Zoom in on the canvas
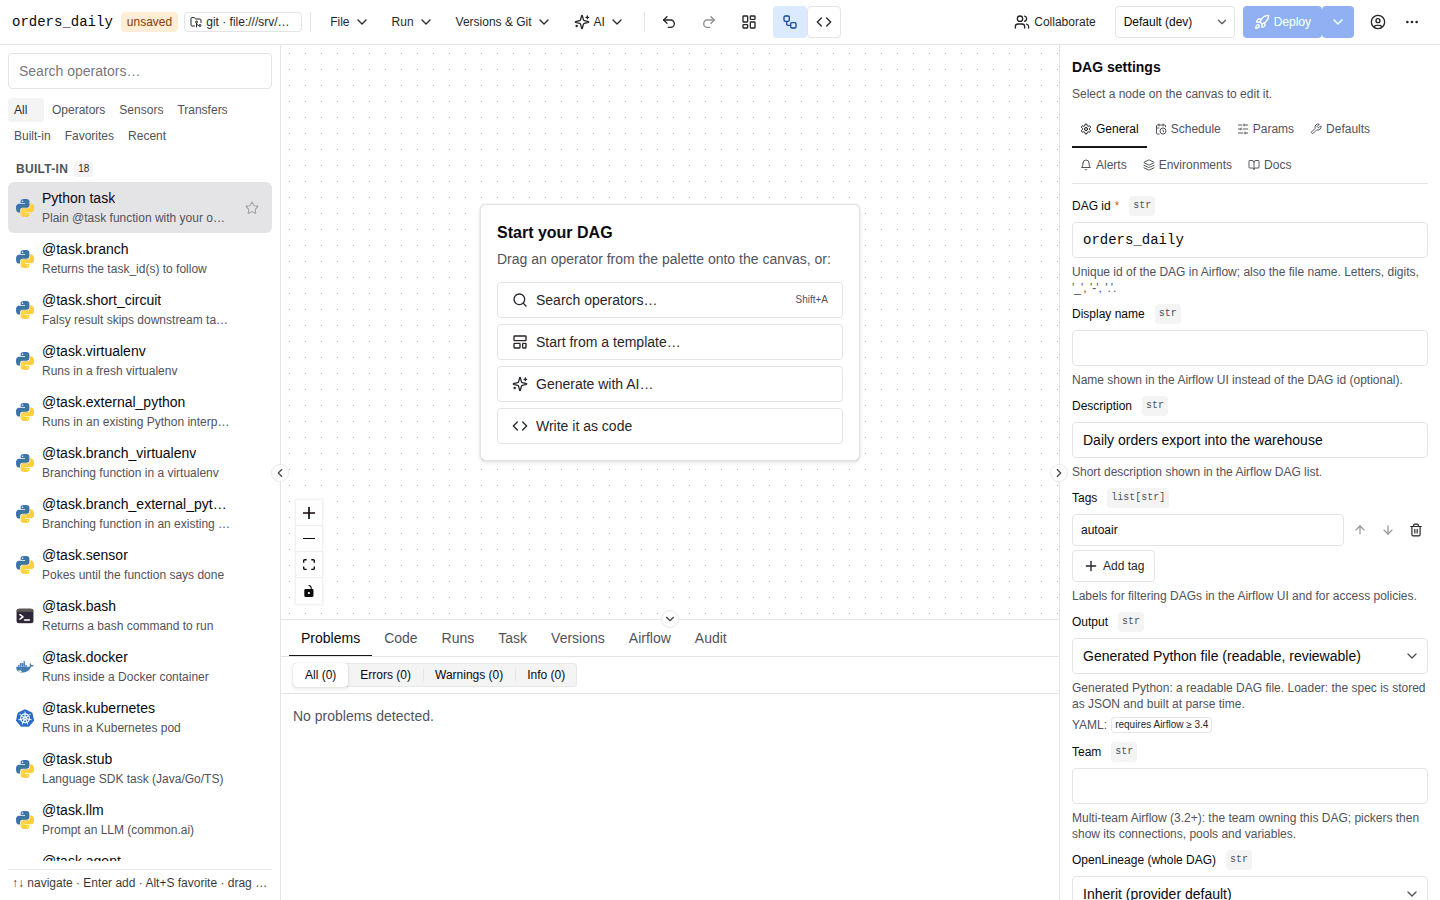 click(x=309, y=513)
